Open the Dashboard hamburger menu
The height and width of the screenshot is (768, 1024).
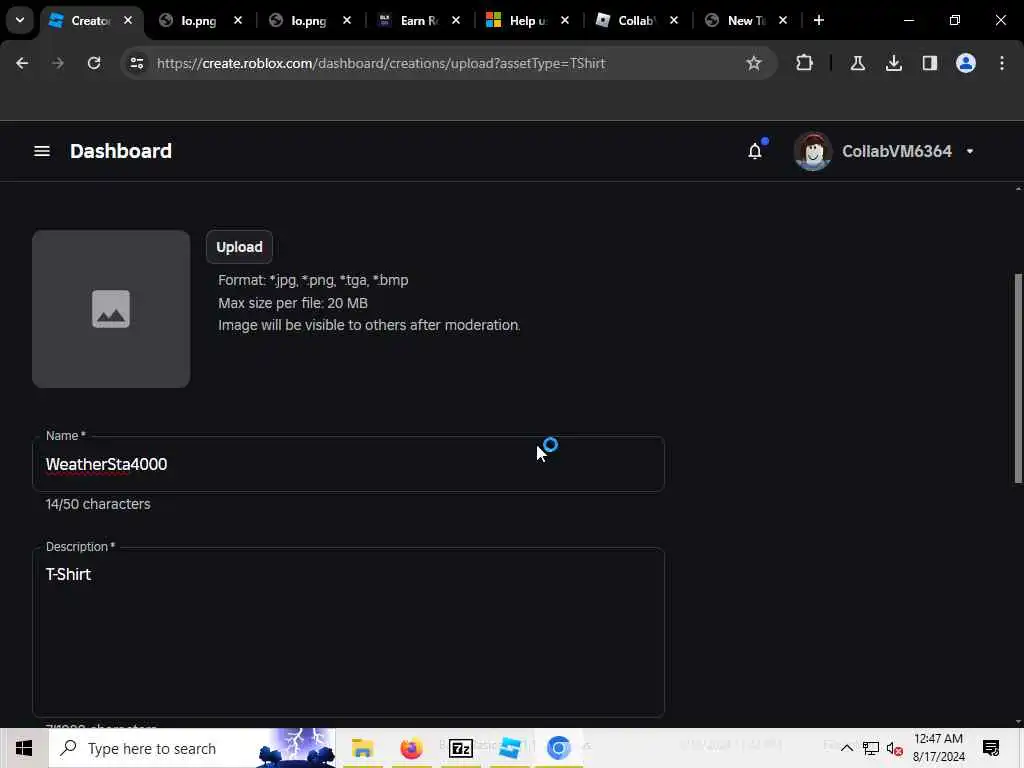click(x=42, y=152)
